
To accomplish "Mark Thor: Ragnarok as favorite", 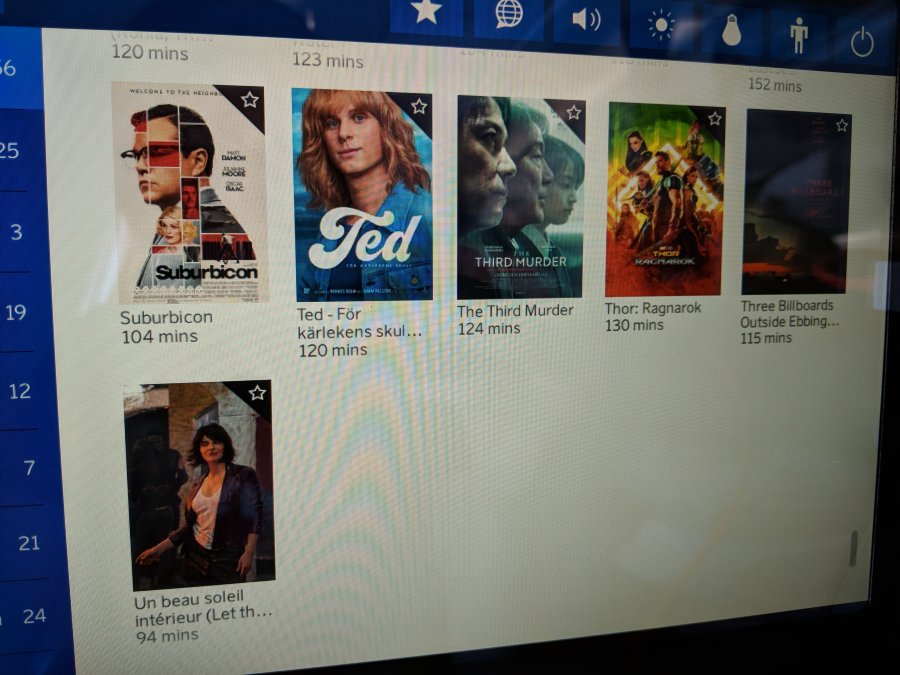I will 714,118.
